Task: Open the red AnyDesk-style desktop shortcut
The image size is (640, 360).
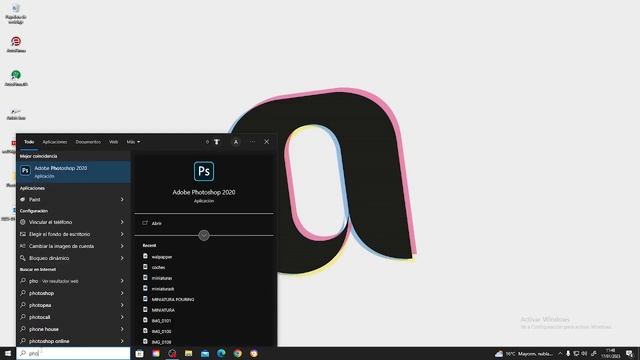Action: click(16, 44)
